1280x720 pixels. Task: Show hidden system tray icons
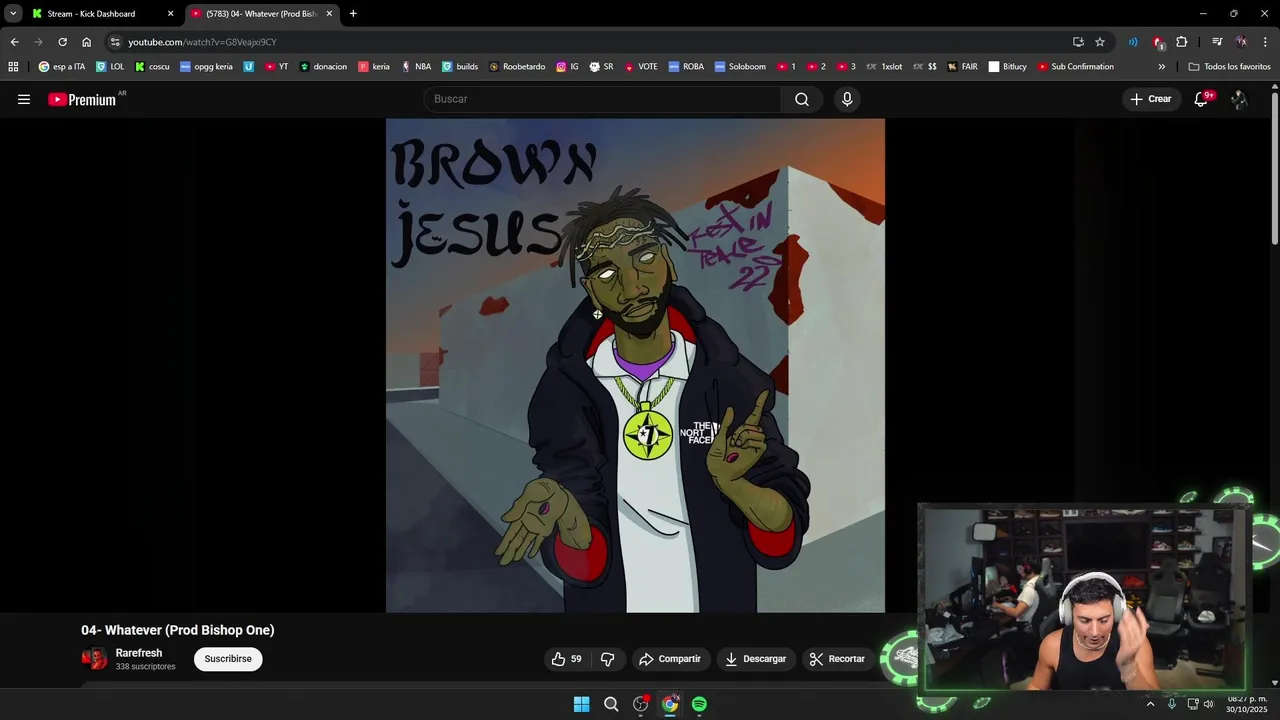[x=1150, y=704]
